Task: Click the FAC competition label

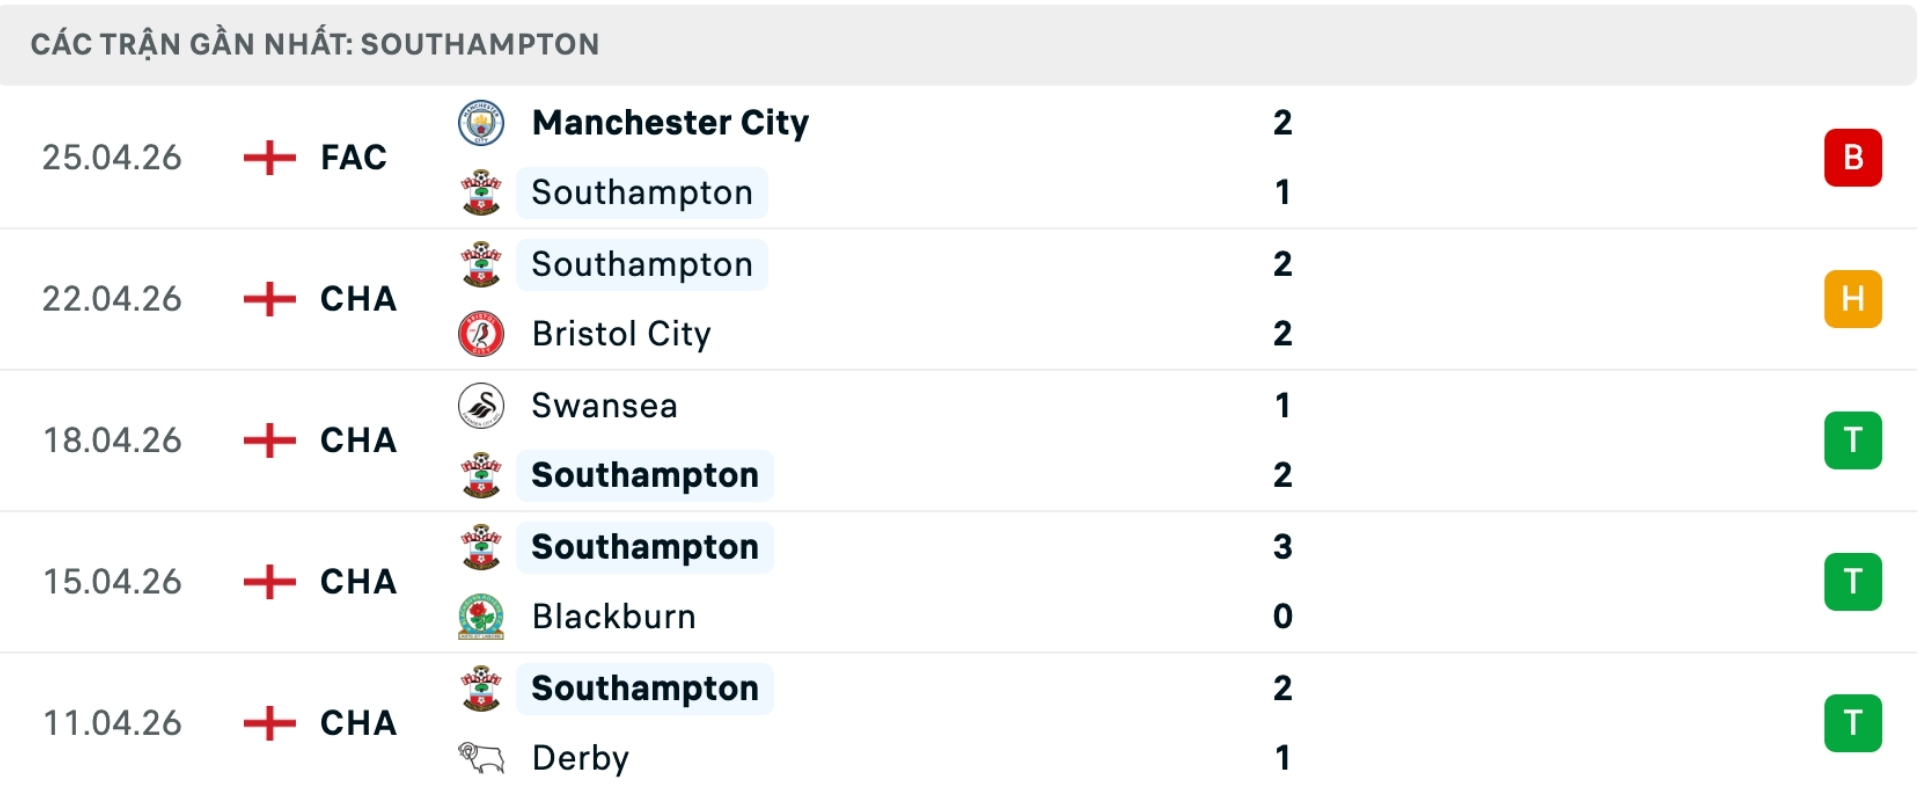Action: click(x=353, y=158)
